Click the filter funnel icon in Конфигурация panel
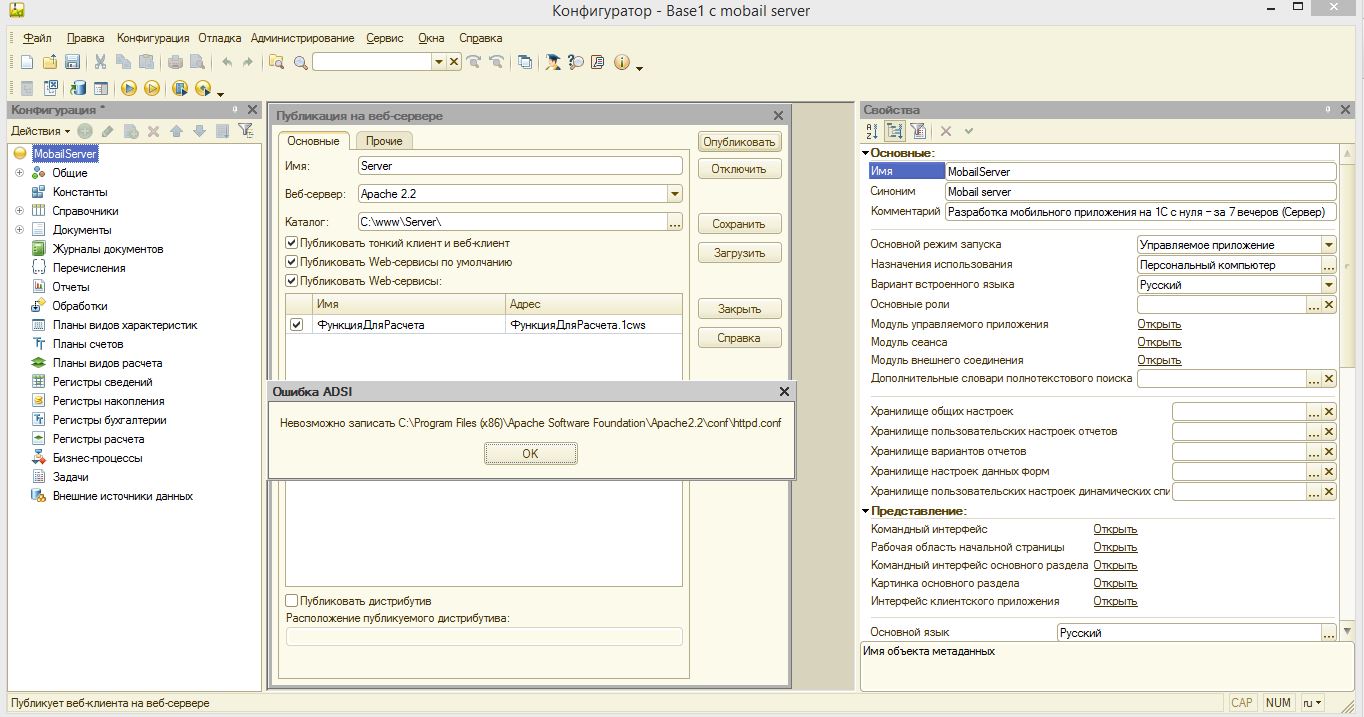1364x717 pixels. (x=245, y=131)
